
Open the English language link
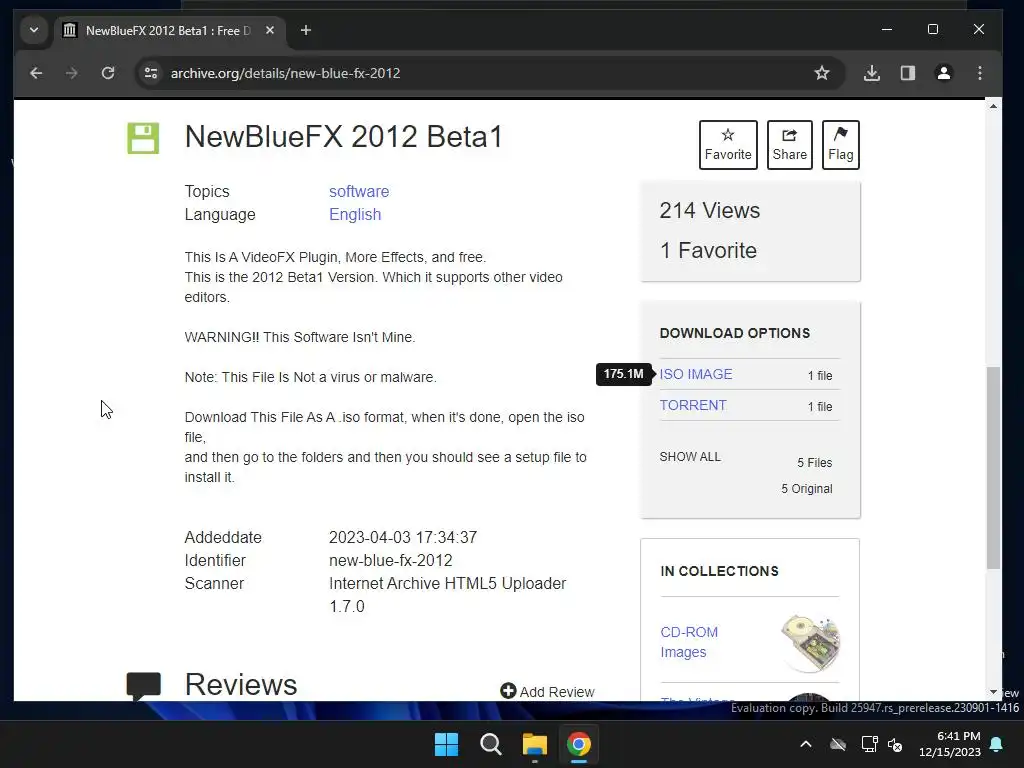(355, 214)
